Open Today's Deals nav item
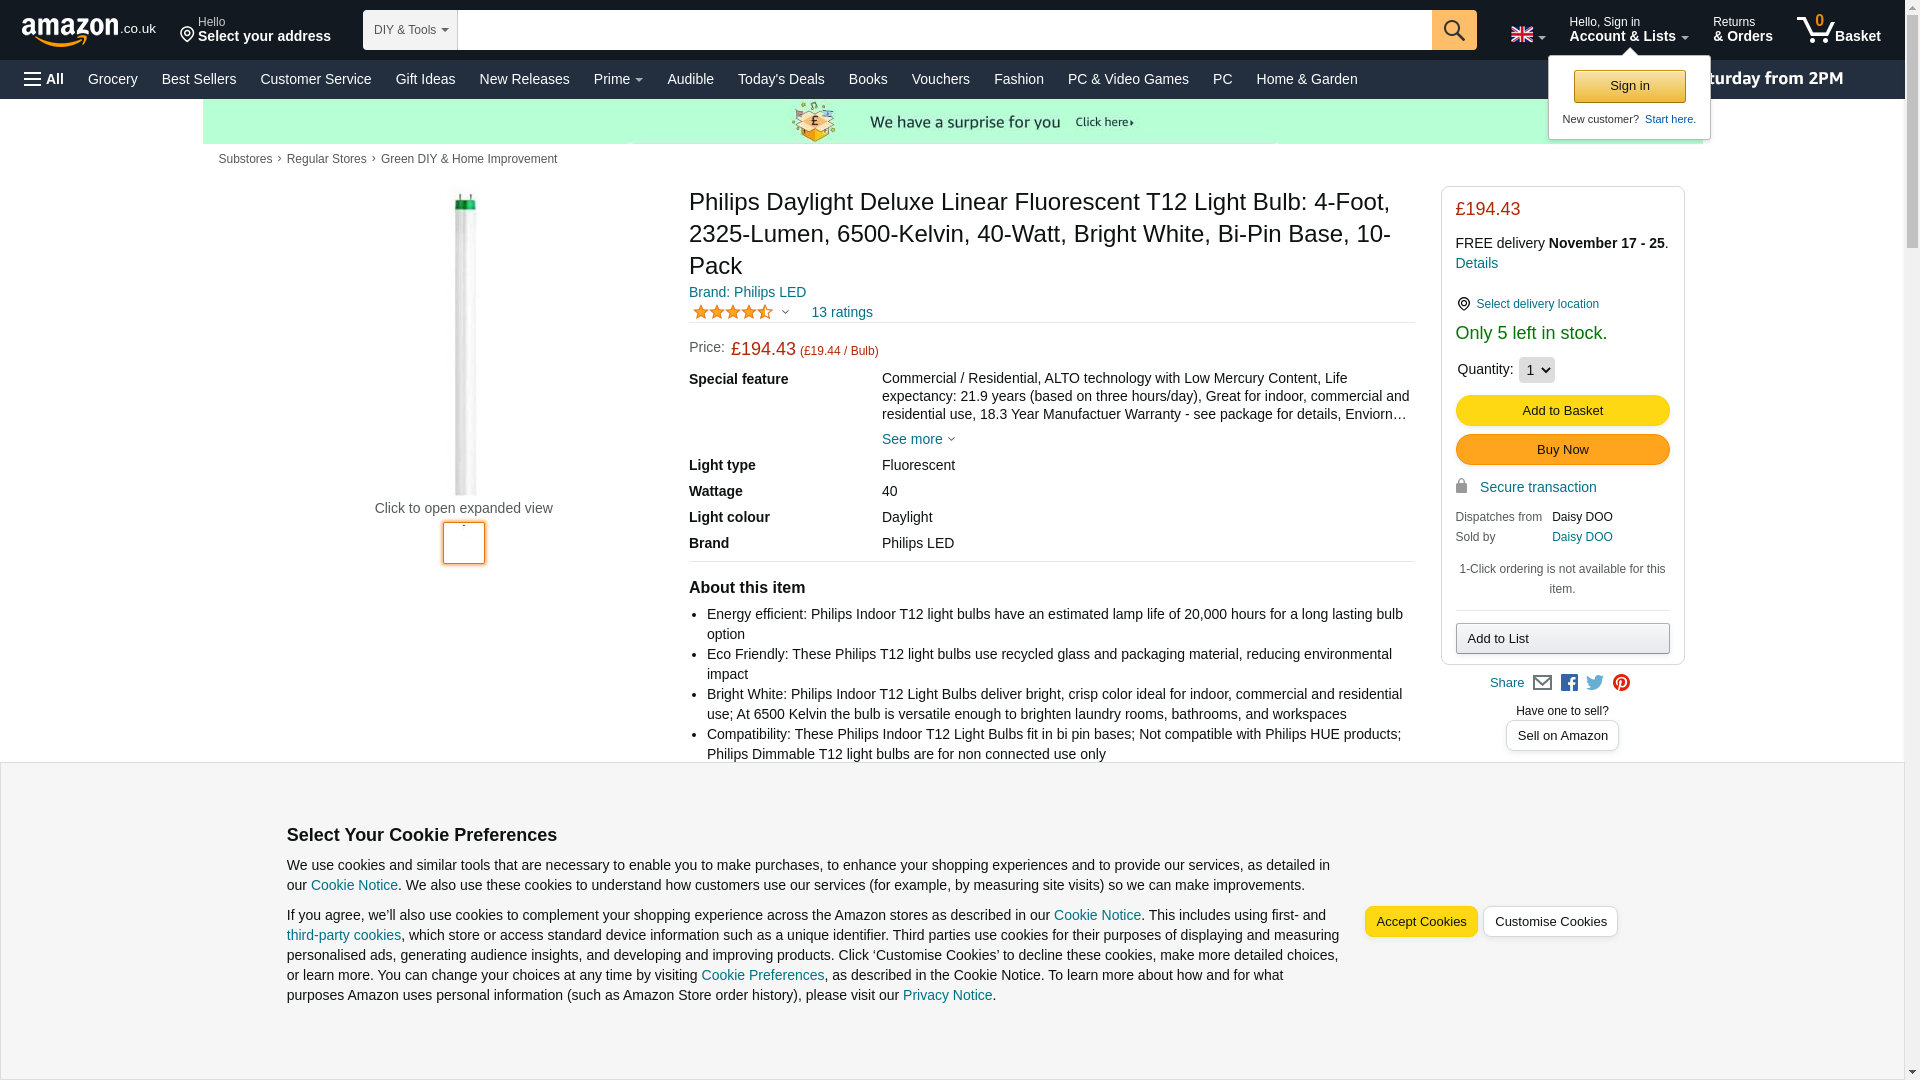The image size is (1920, 1080). [780, 79]
